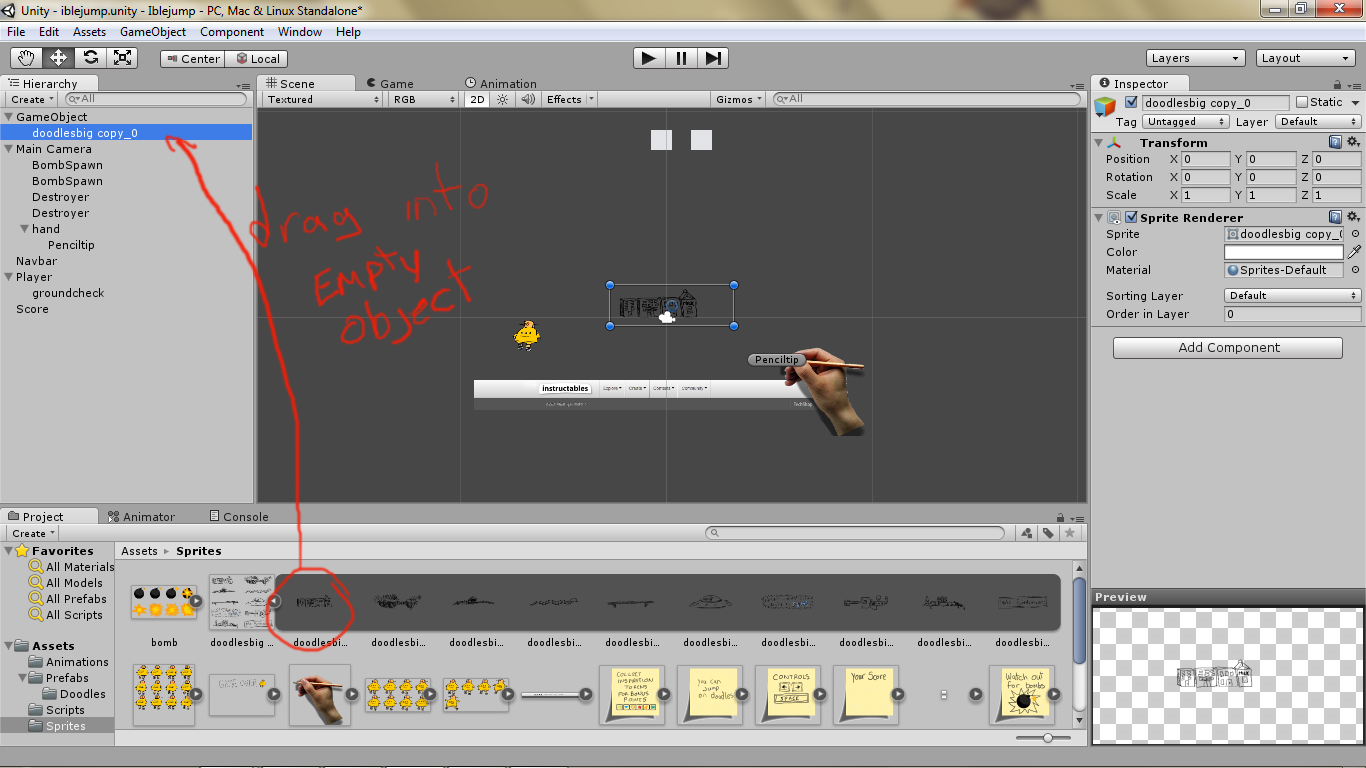Toggle Local handle rotation button

click(257, 59)
